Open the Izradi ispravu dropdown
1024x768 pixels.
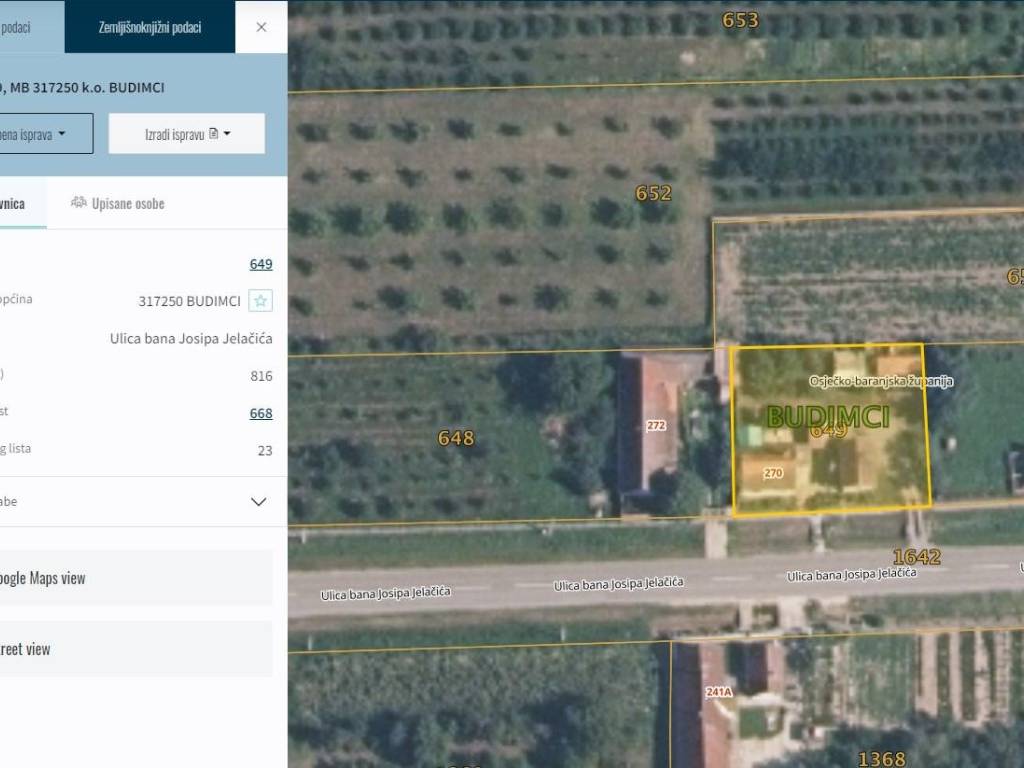click(186, 133)
